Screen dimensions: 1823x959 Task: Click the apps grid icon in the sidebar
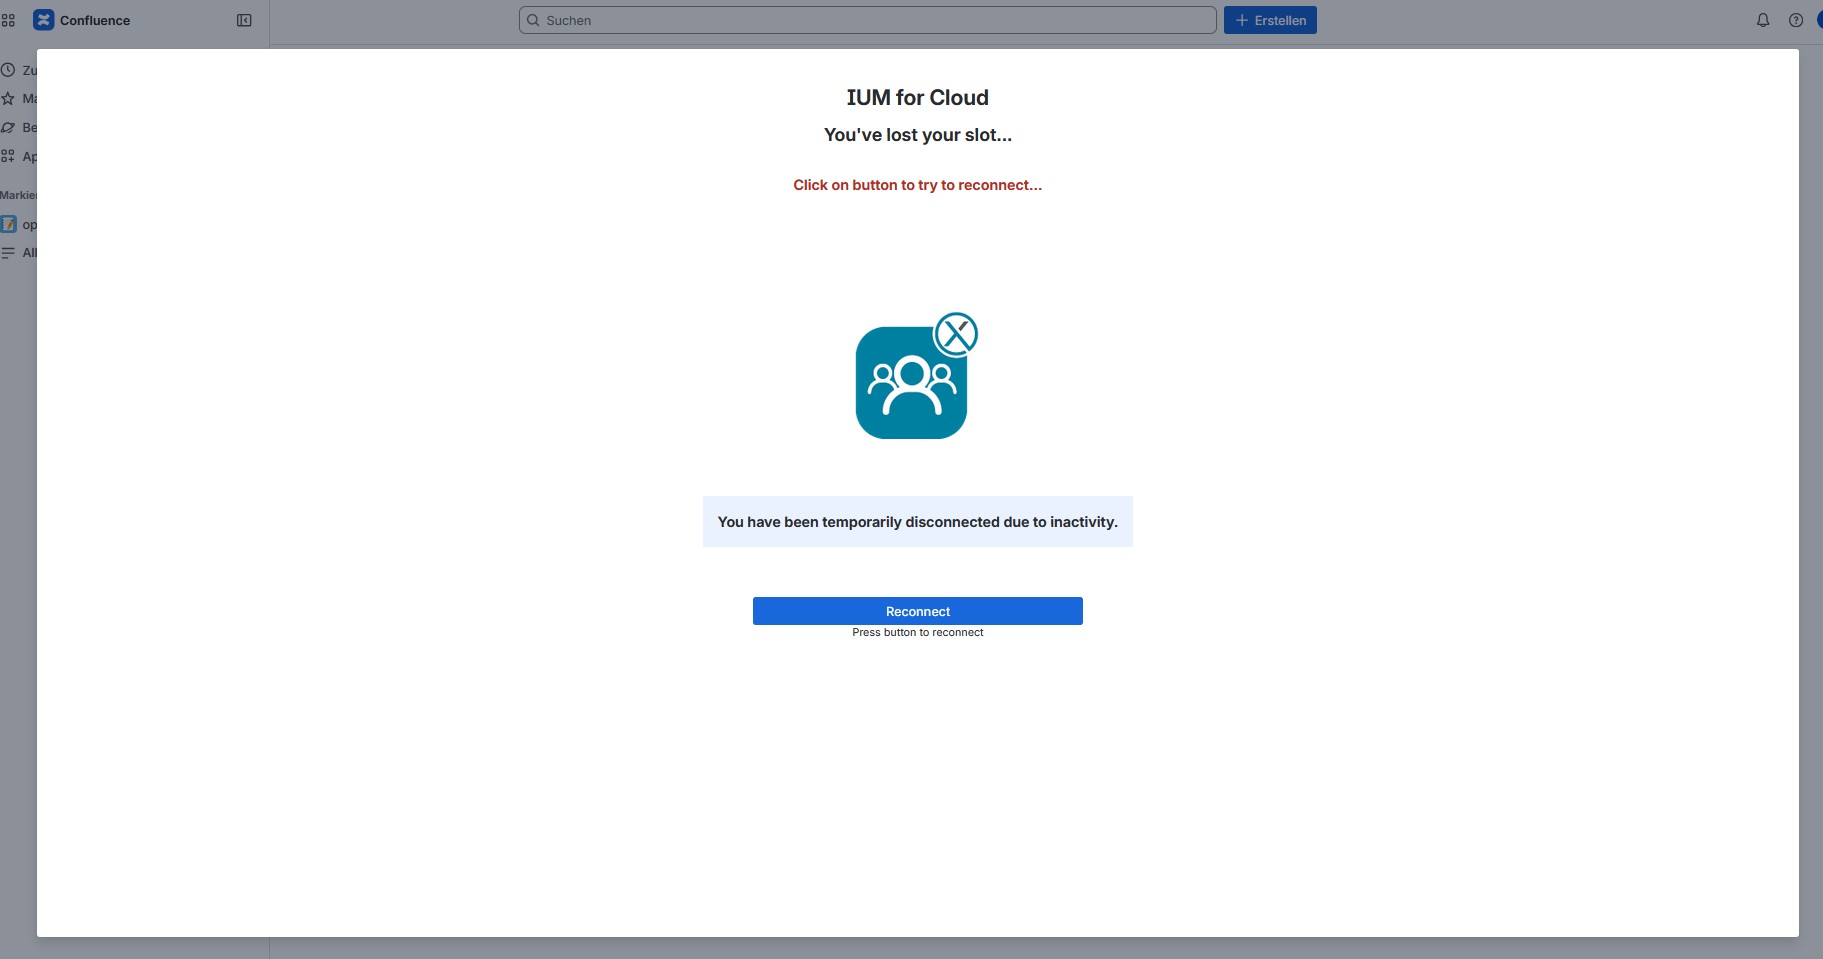point(8,156)
